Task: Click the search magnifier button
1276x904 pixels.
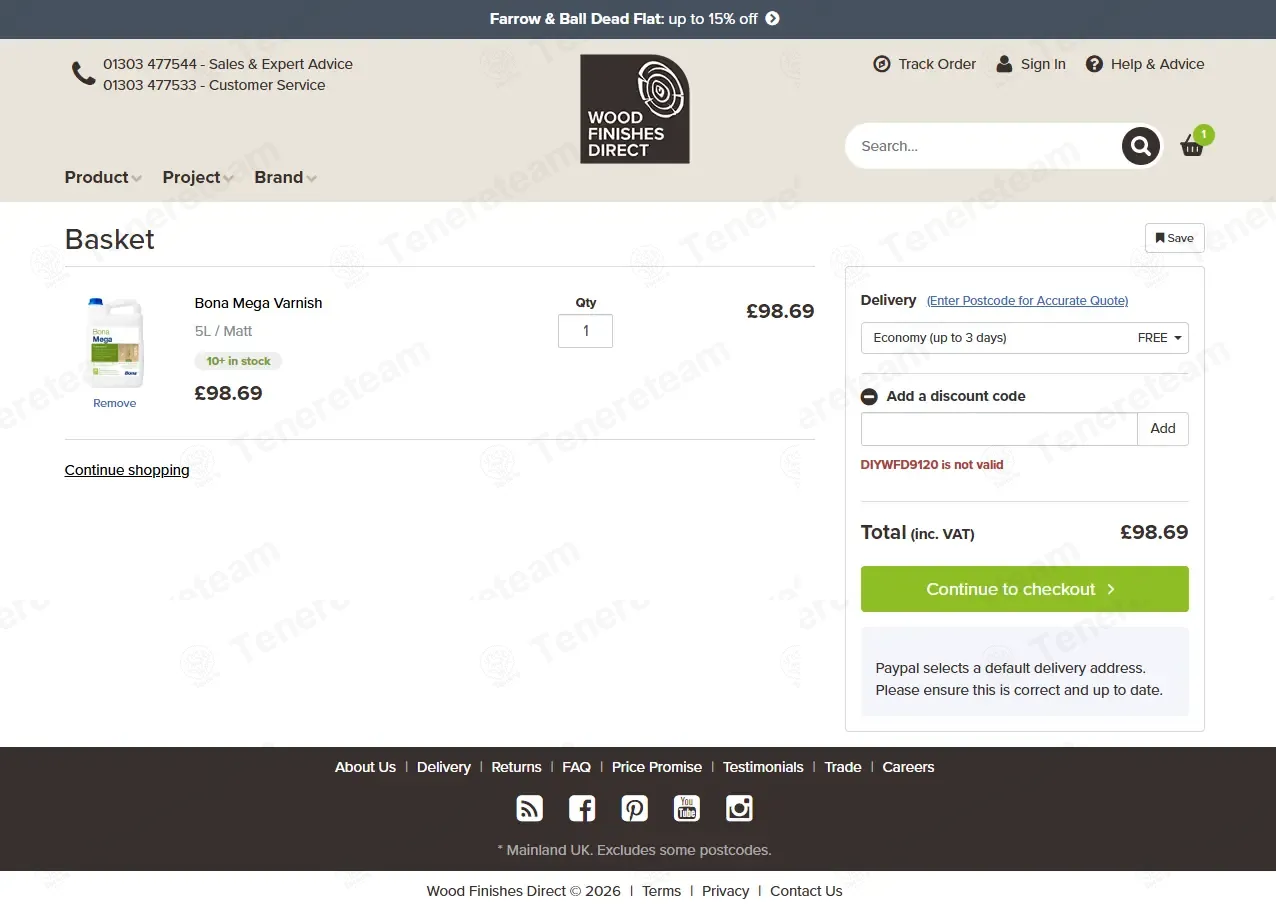Action: click(1140, 146)
